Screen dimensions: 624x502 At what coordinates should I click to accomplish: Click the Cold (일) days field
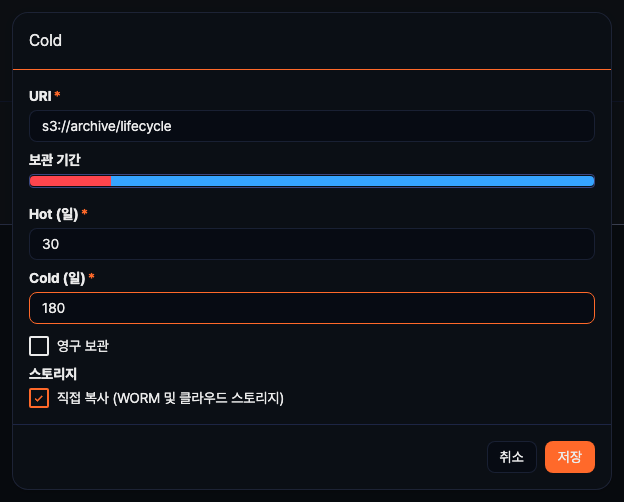pos(311,308)
